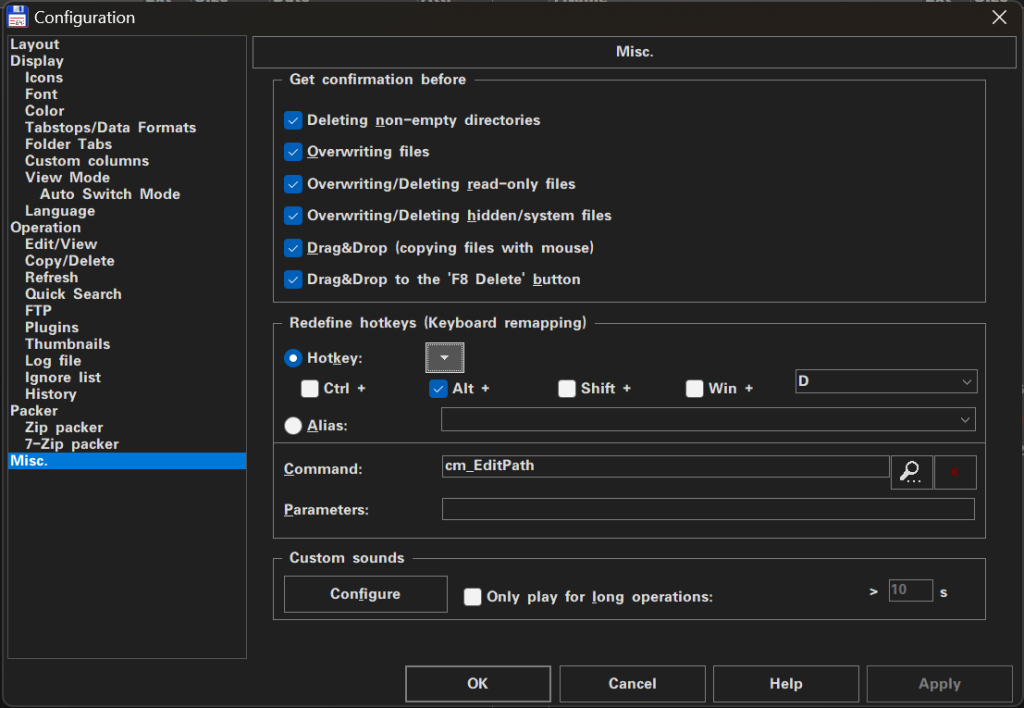Toggle Overwriting/Deleting read-only files checkbox
The image size is (1024, 708).
[293, 184]
